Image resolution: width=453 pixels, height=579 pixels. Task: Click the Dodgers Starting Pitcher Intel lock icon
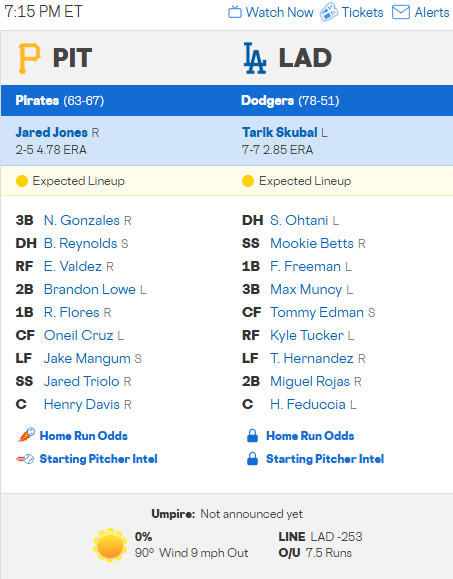[253, 459]
